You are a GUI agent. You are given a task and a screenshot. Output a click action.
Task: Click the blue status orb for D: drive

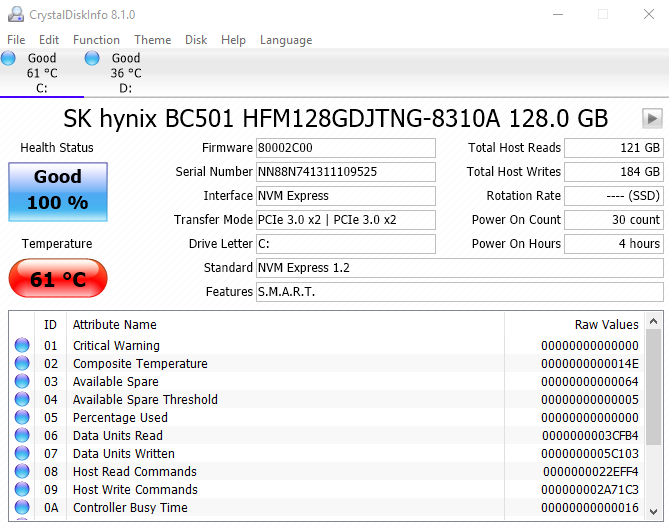point(92,58)
